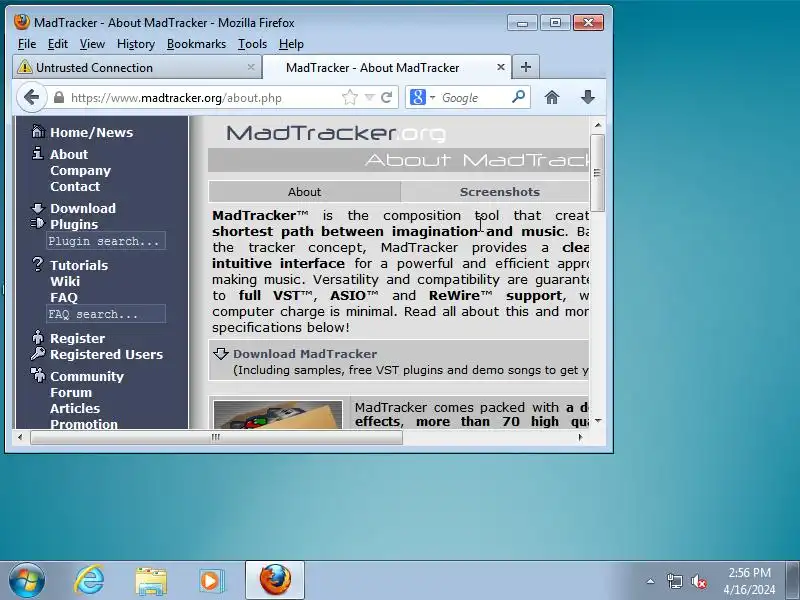Click the horizontal scrollbar thumb

[x=216, y=437]
